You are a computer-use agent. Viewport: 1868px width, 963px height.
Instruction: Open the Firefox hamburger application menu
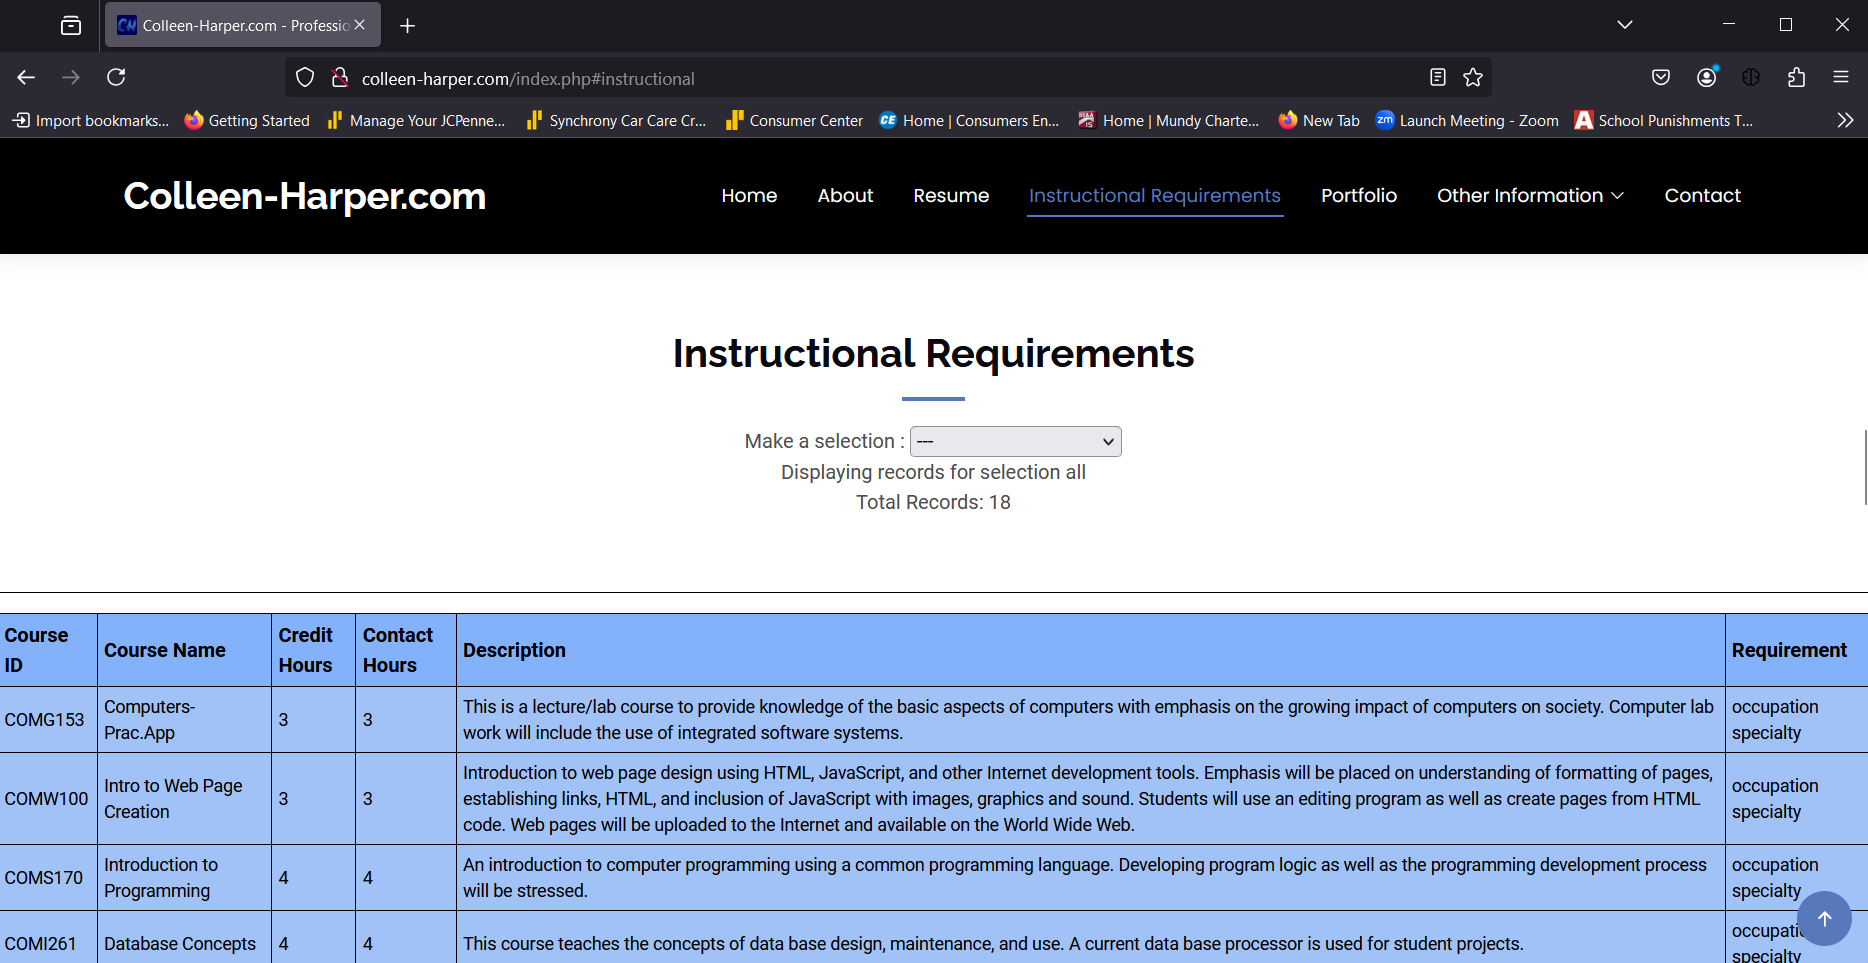[x=1841, y=77]
